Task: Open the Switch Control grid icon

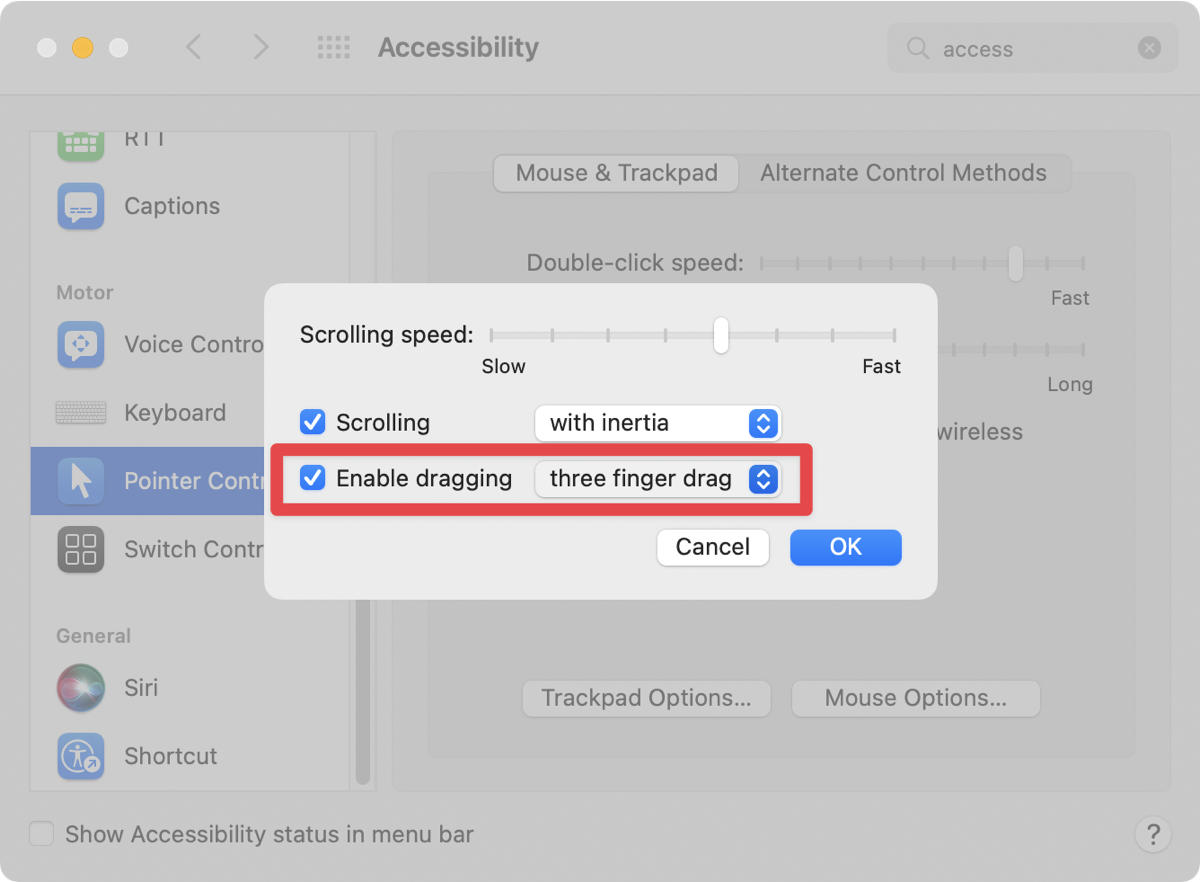Action: (x=81, y=549)
